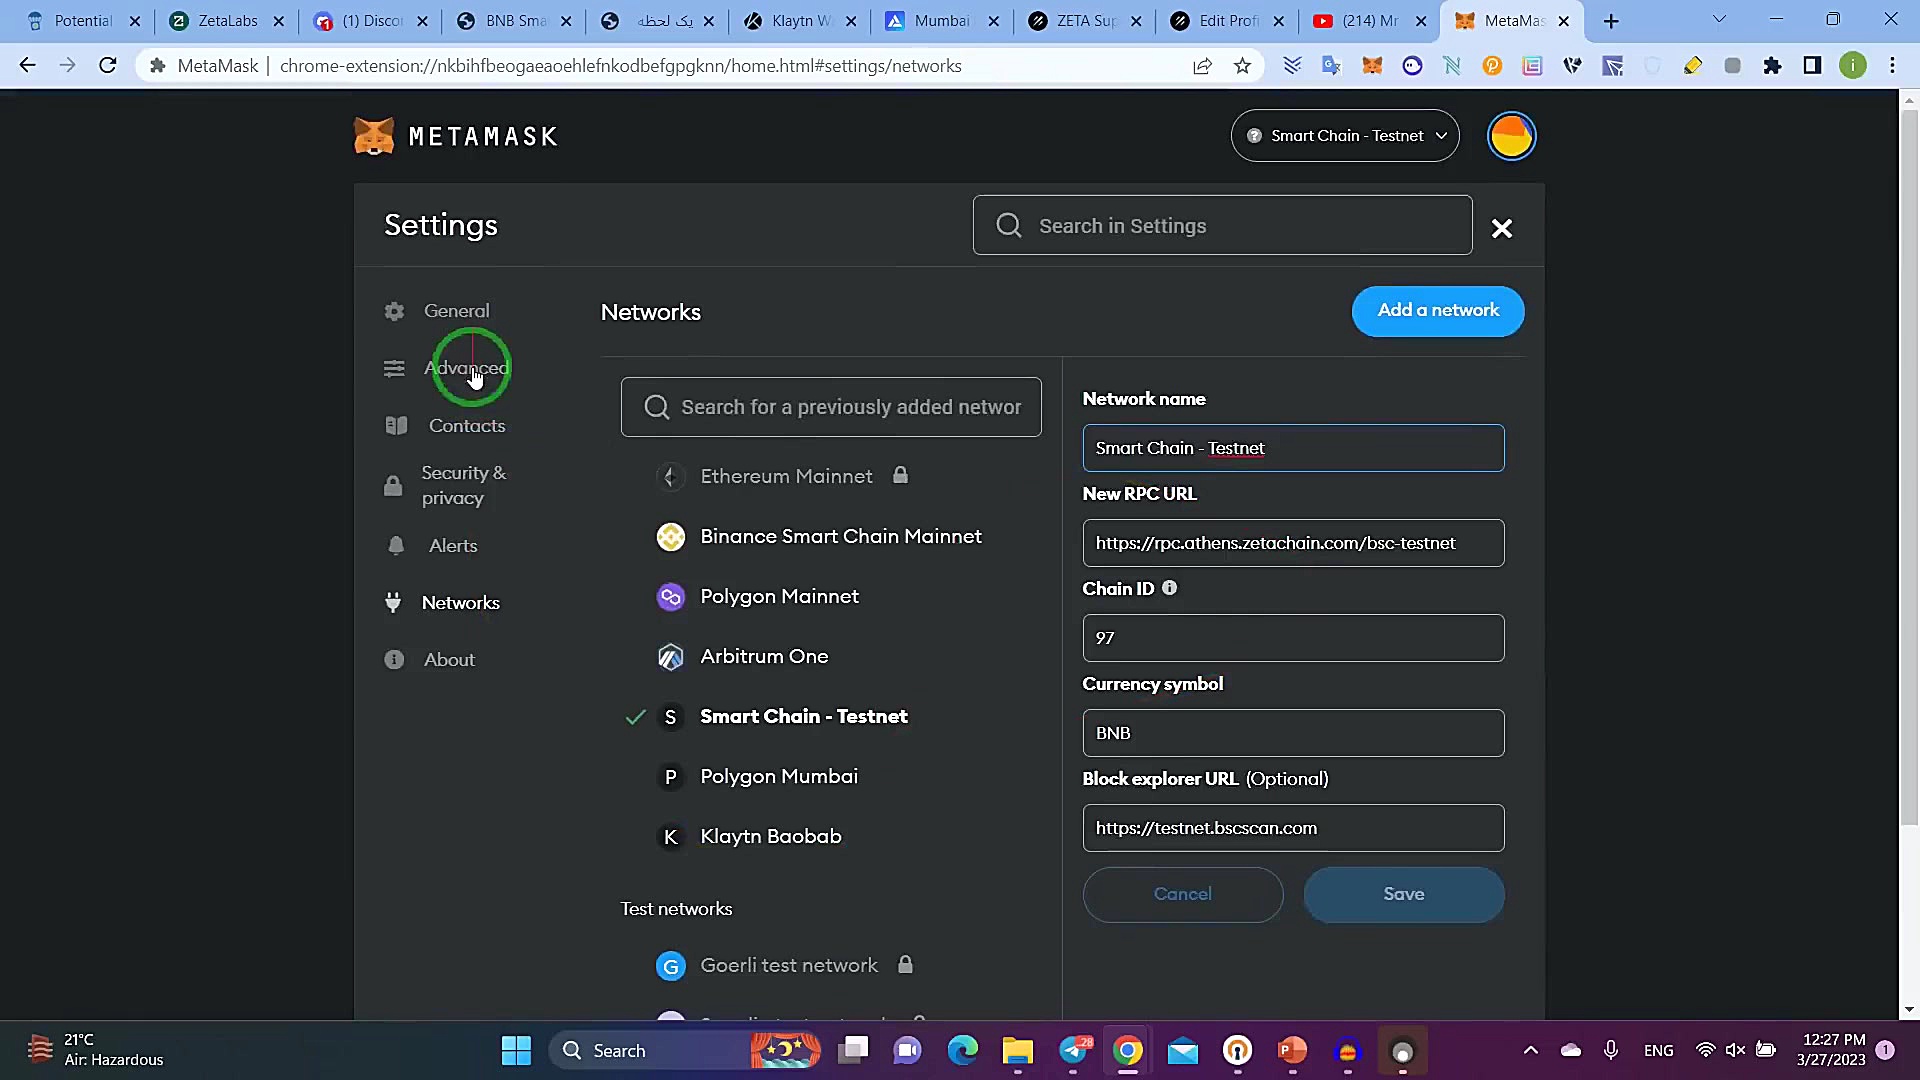Open Advanced settings tab
The image size is (1920, 1080).
[466, 368]
